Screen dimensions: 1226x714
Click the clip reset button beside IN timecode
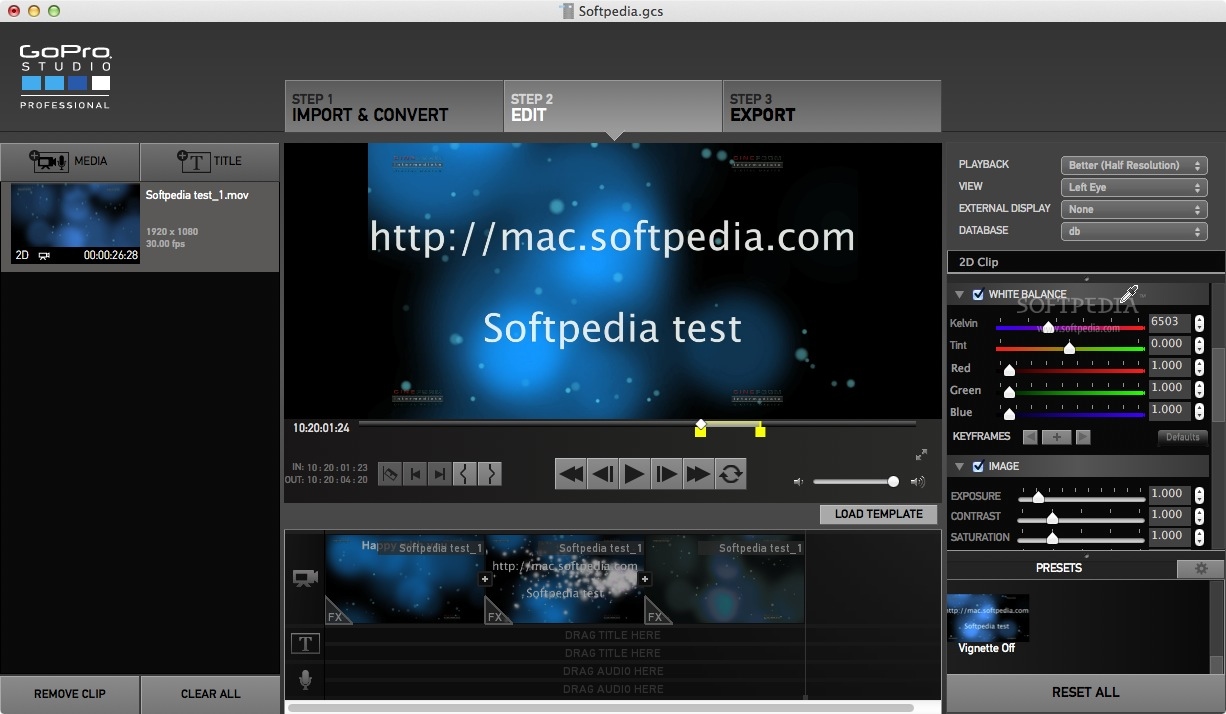(390, 474)
